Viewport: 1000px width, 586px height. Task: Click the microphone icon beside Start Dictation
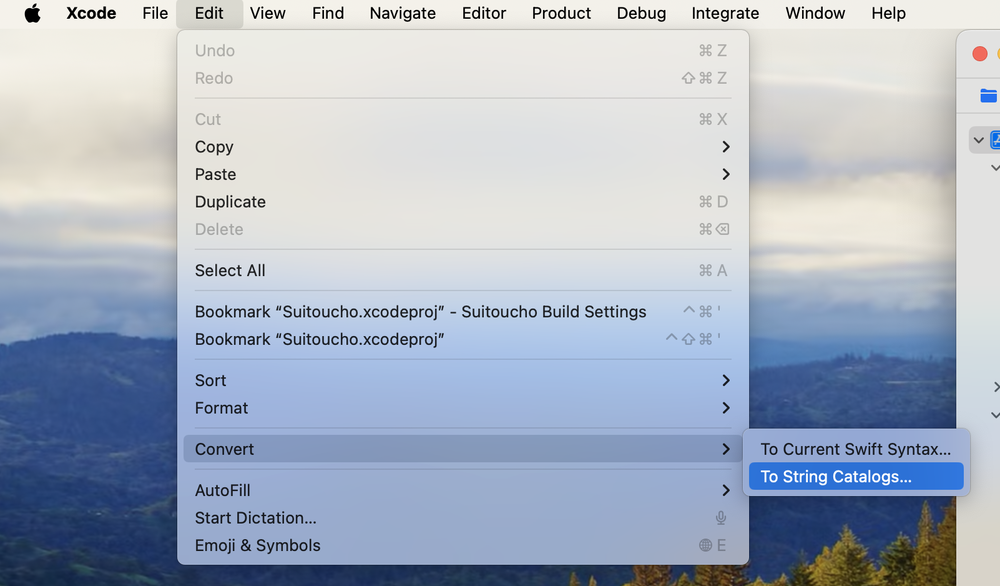(x=720, y=518)
